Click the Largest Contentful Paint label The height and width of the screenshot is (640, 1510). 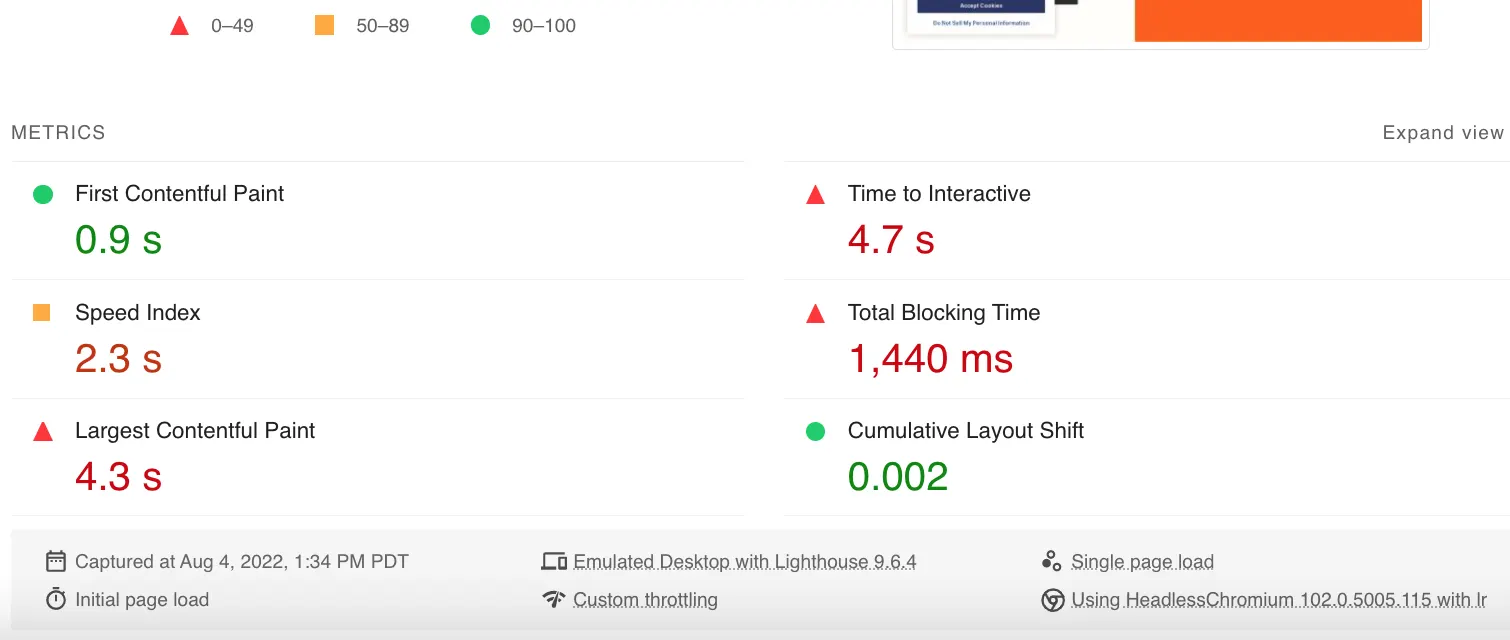click(195, 431)
